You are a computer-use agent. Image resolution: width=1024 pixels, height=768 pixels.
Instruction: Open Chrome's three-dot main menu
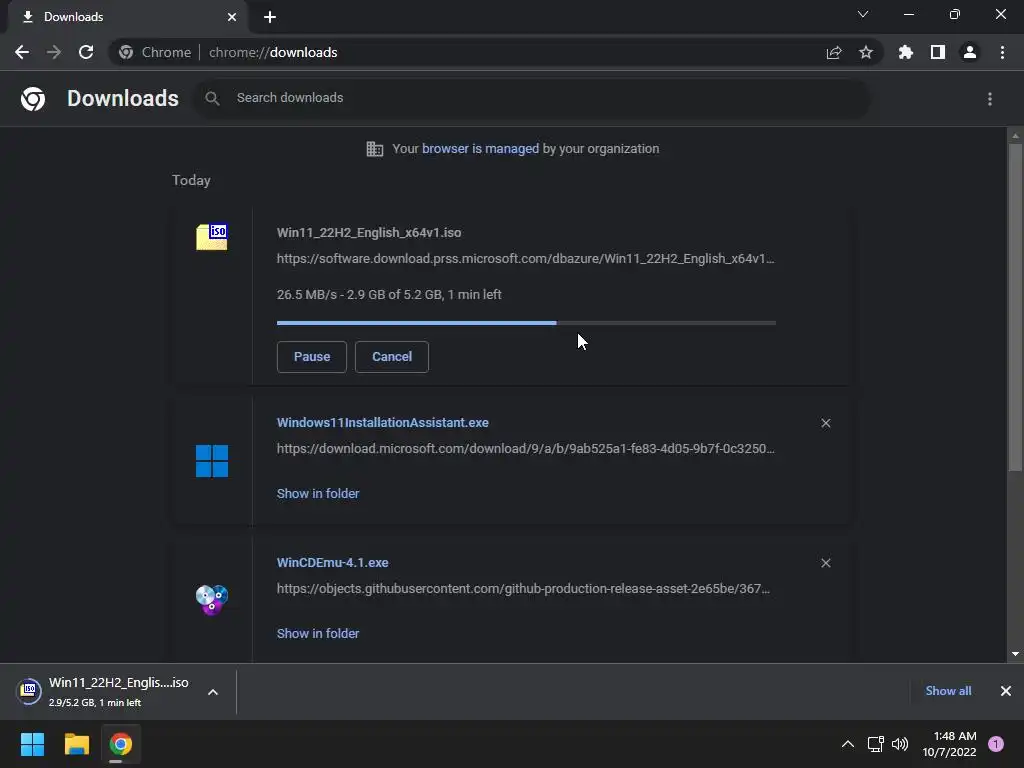[1002, 52]
